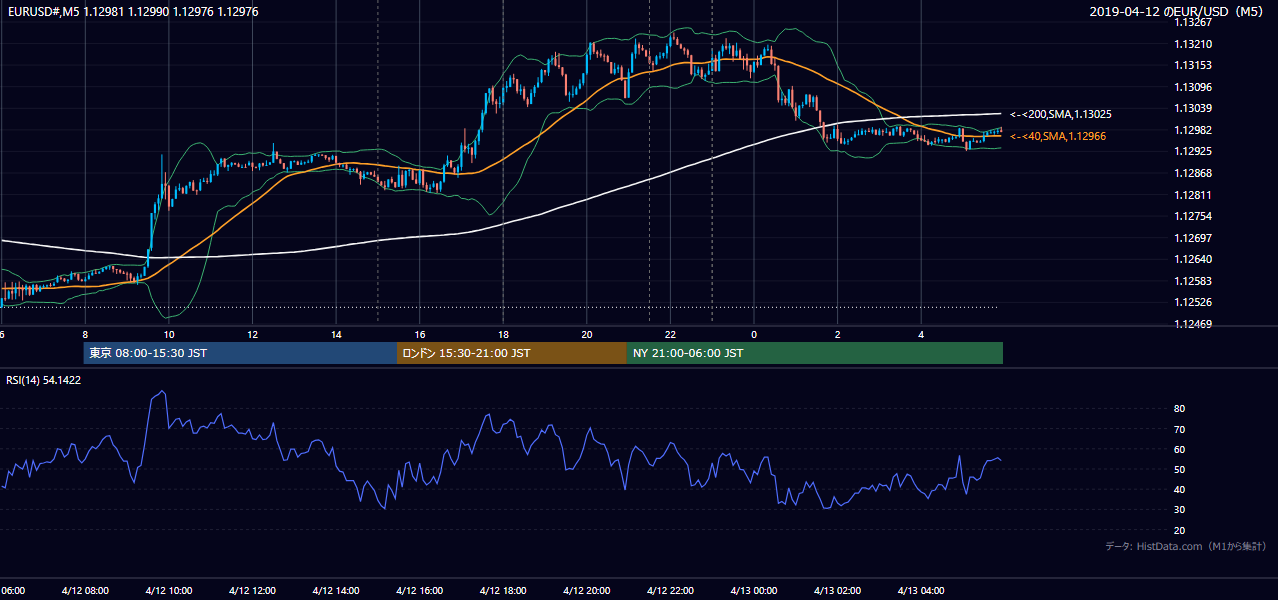This screenshot has height=600, width=1278.
Task: Click the 2019-04-12 EUR/USD (M5) title
Action: 1177,11
